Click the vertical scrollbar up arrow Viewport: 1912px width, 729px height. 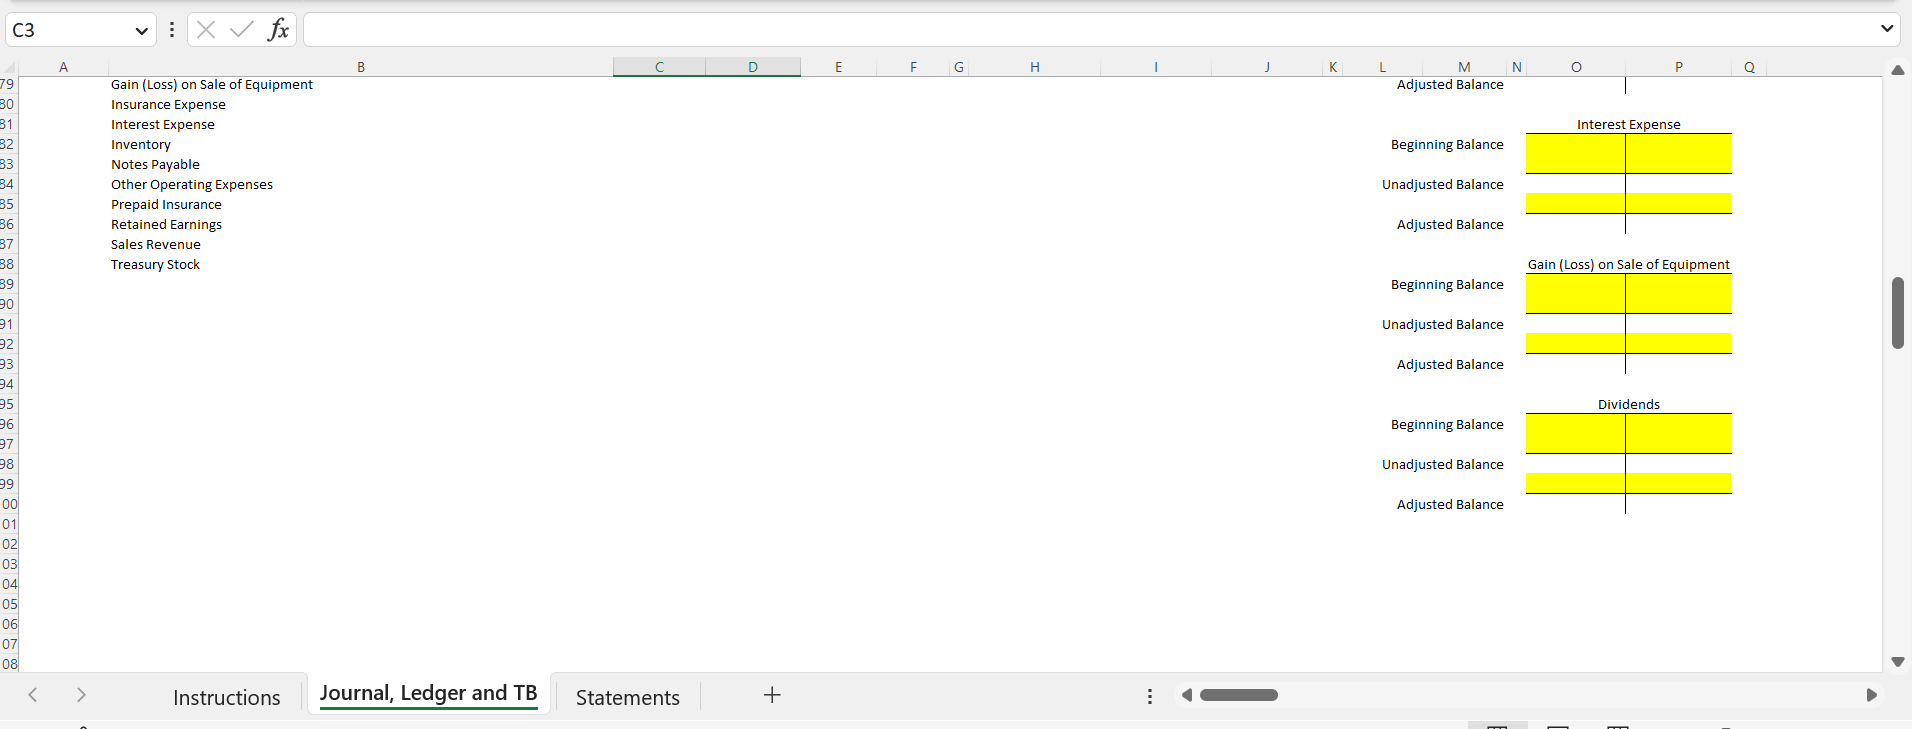pyautogui.click(x=1898, y=70)
